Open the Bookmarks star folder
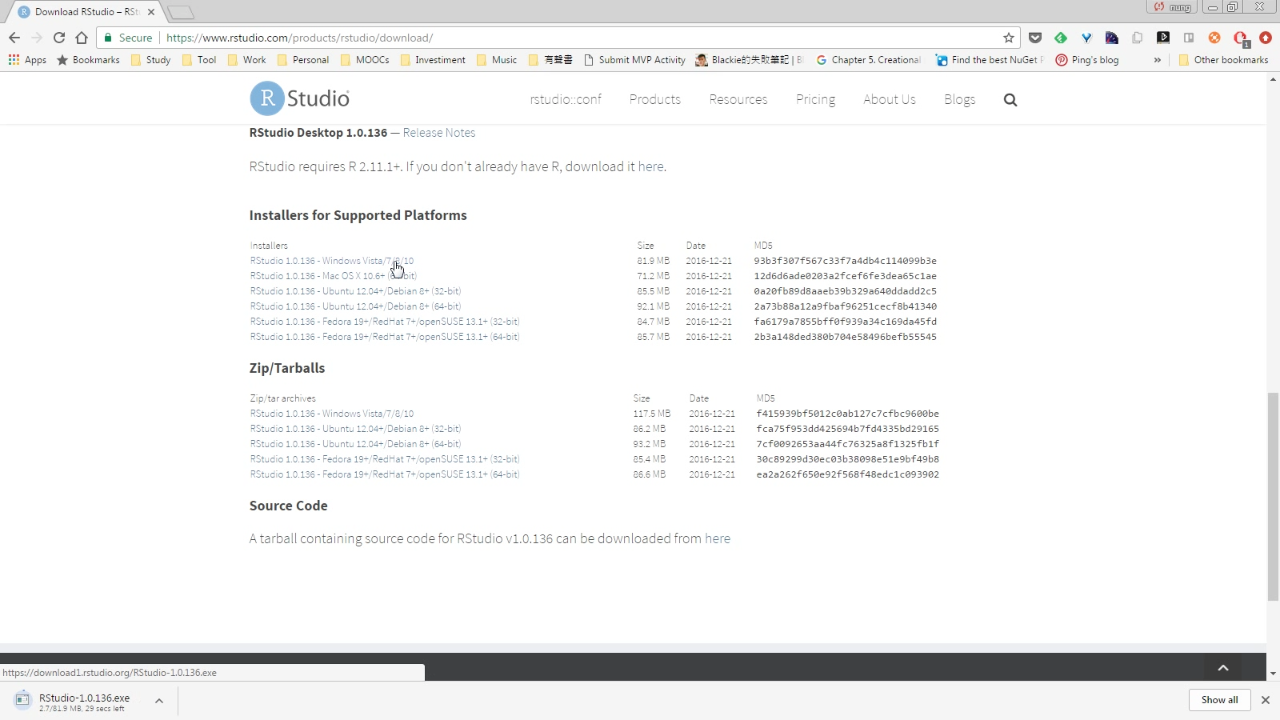The width and height of the screenshot is (1280, 720). point(88,60)
